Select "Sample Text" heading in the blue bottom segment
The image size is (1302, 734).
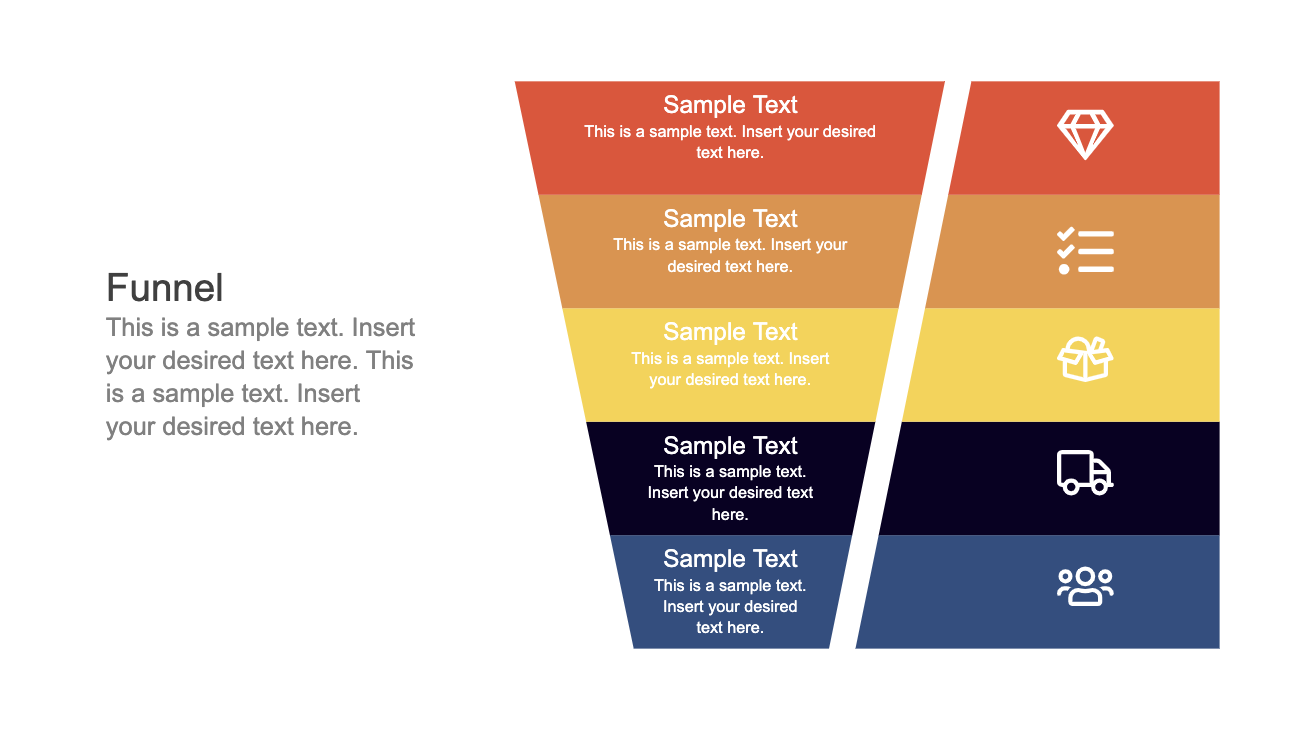click(x=730, y=559)
